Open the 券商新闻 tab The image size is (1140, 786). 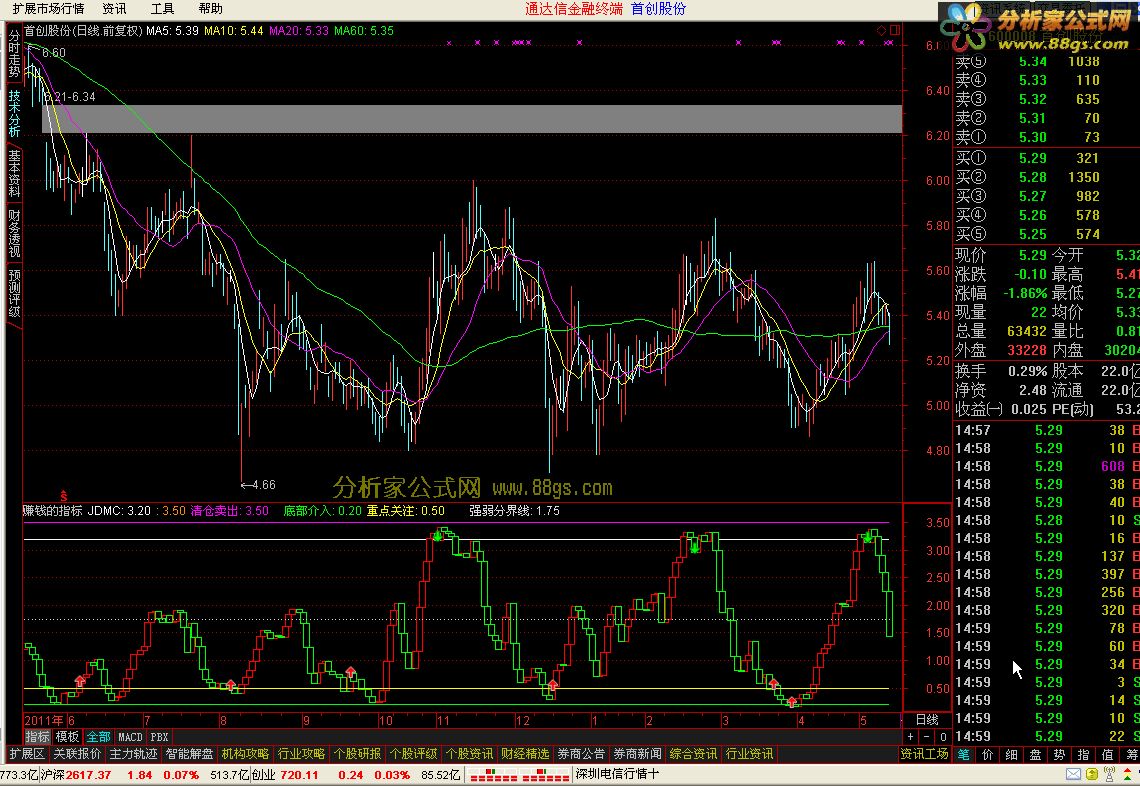point(637,754)
